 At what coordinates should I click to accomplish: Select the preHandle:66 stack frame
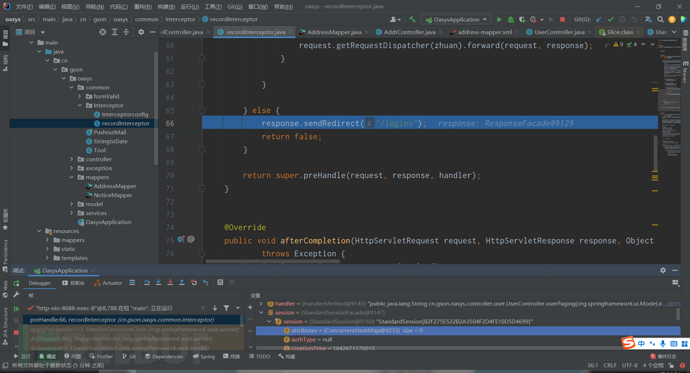click(132, 320)
